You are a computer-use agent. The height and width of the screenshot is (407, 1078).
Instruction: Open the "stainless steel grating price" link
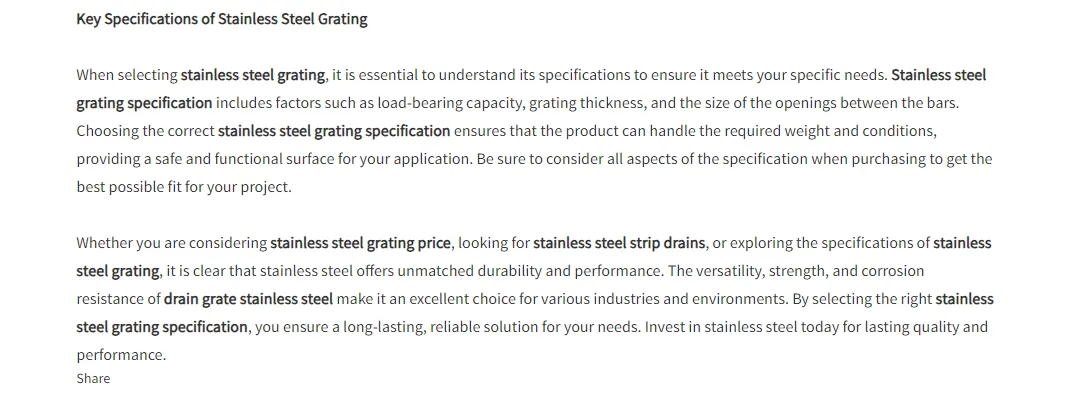coord(360,243)
